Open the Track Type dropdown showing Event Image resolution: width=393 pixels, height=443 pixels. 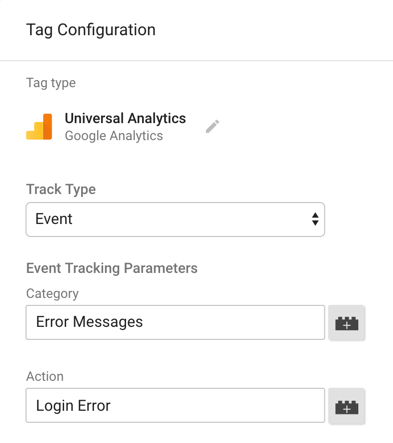point(175,219)
